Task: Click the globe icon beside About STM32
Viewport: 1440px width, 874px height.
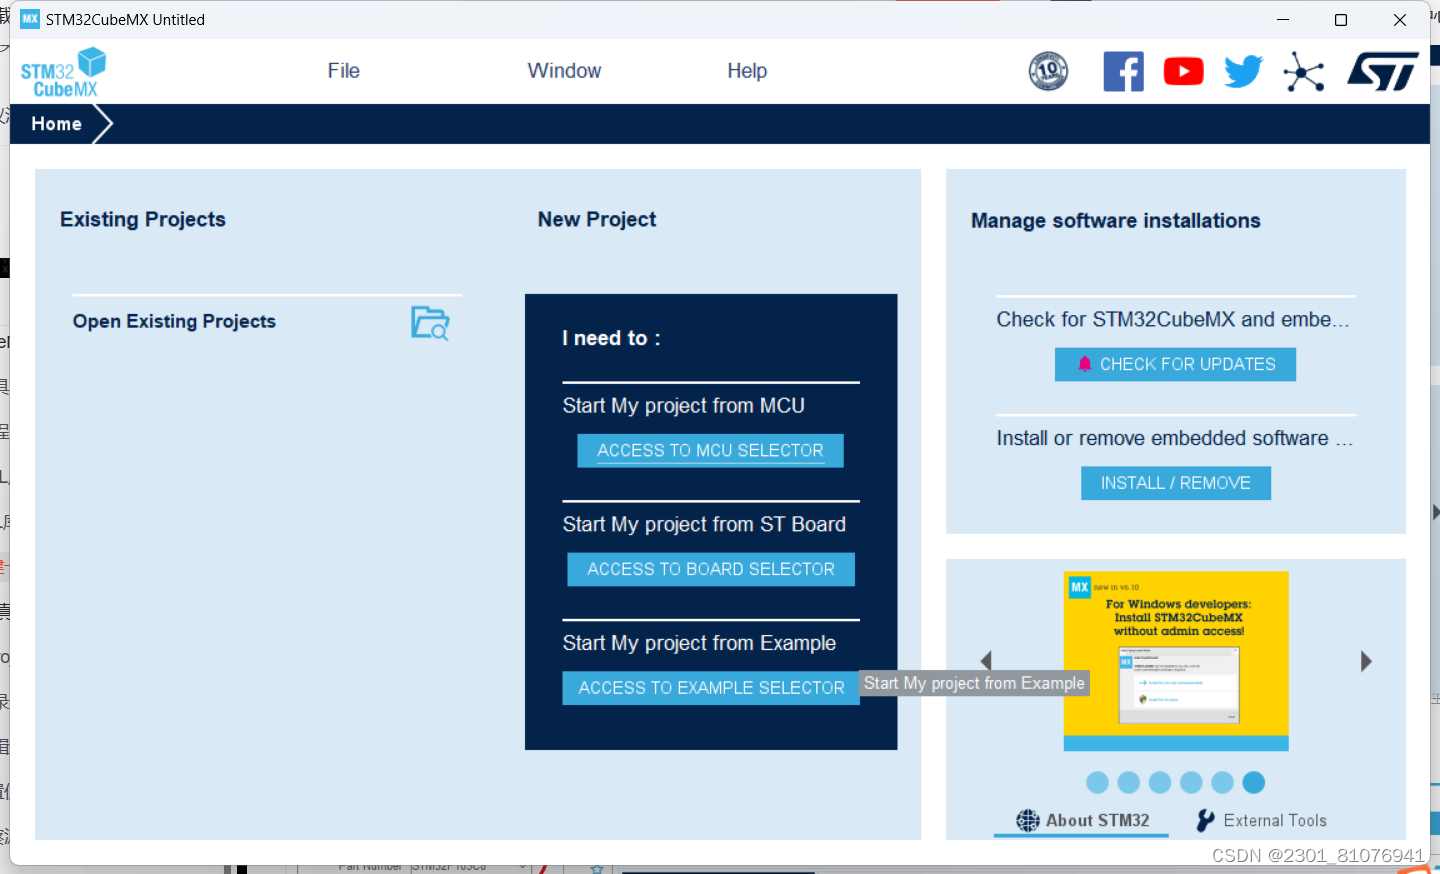Action: tap(1028, 820)
